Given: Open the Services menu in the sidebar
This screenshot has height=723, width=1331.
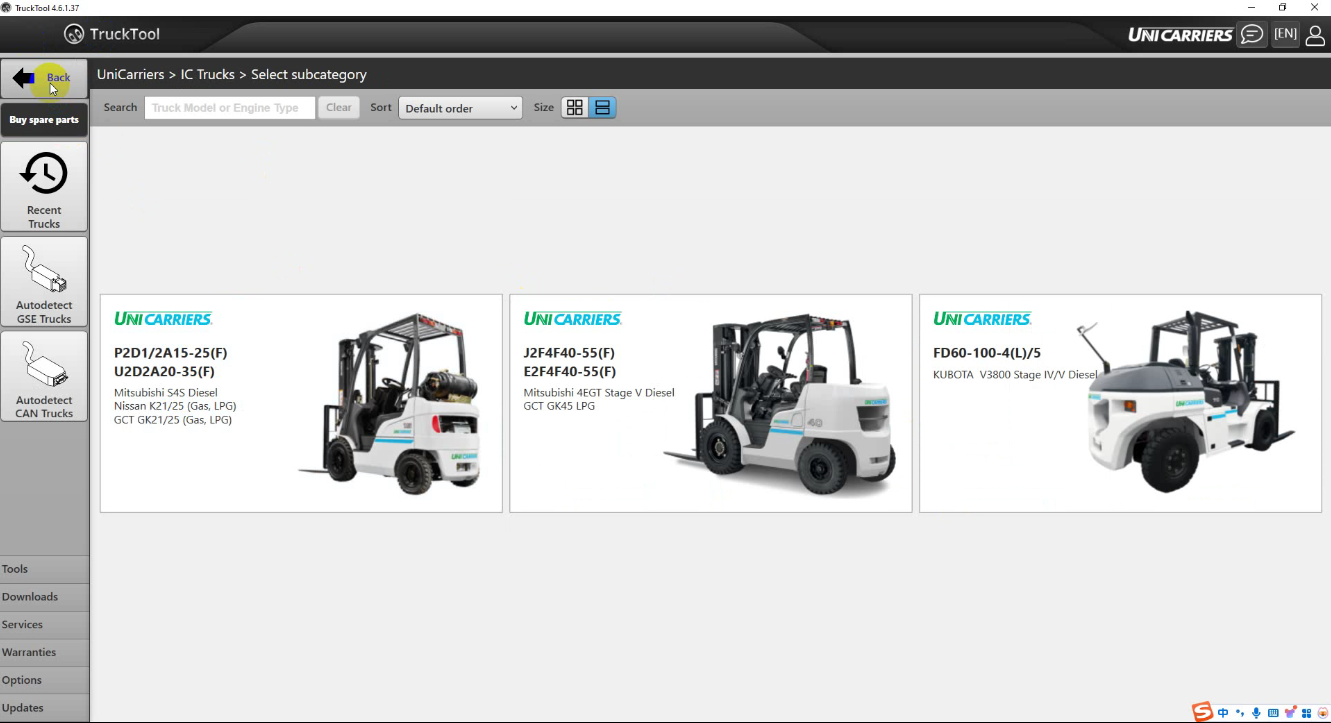Looking at the screenshot, I should 44,625.
